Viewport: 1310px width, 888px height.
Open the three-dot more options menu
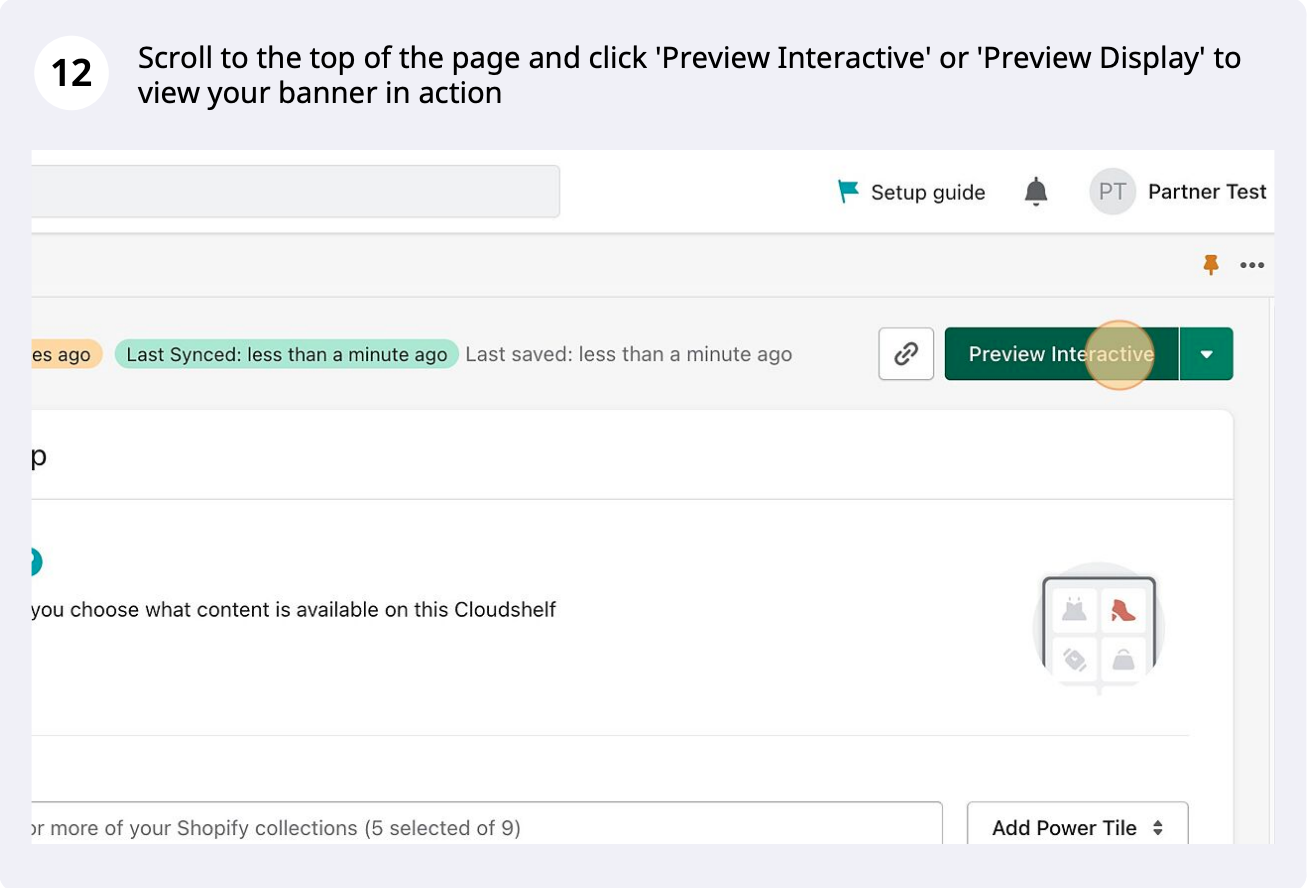[x=1252, y=265]
